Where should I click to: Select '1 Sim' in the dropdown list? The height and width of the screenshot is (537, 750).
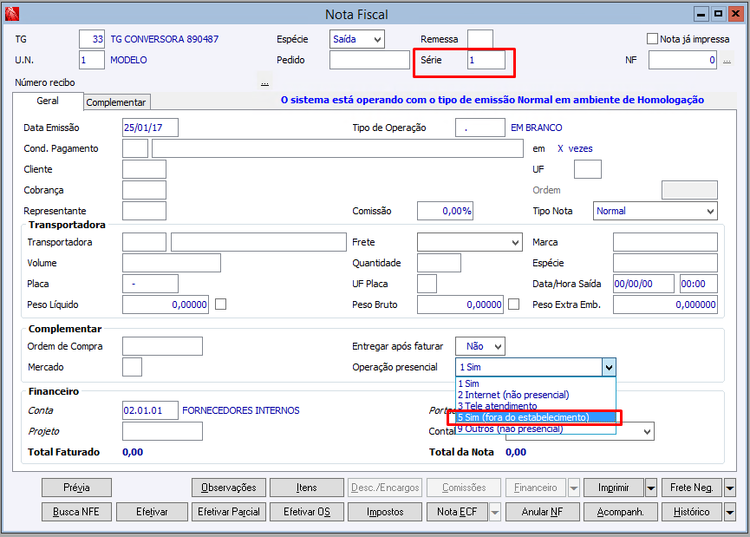(536, 384)
